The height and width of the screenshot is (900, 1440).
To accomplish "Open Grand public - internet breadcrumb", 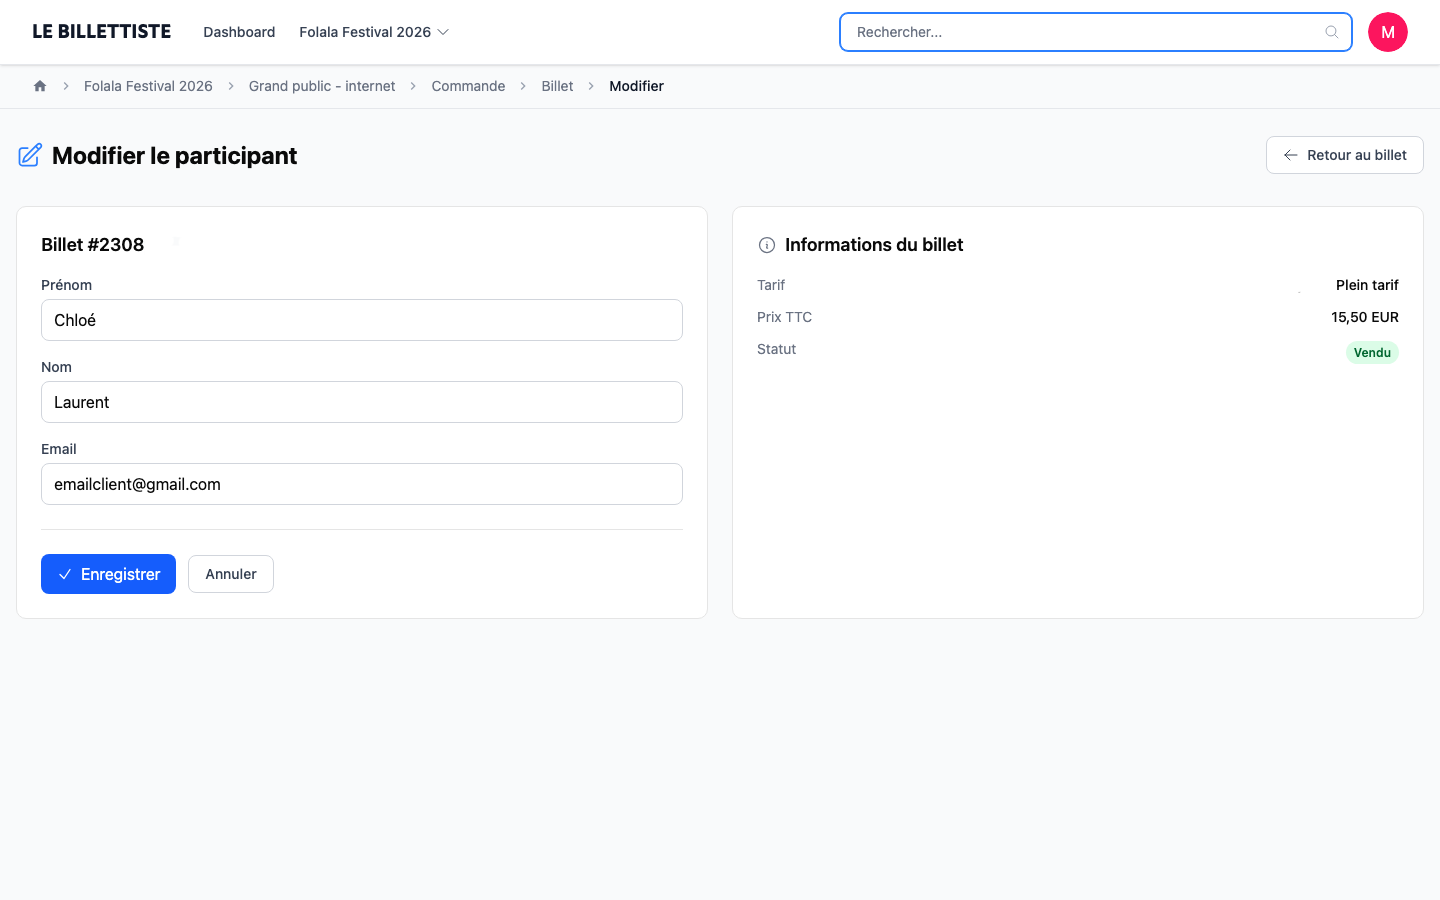I will [x=322, y=86].
